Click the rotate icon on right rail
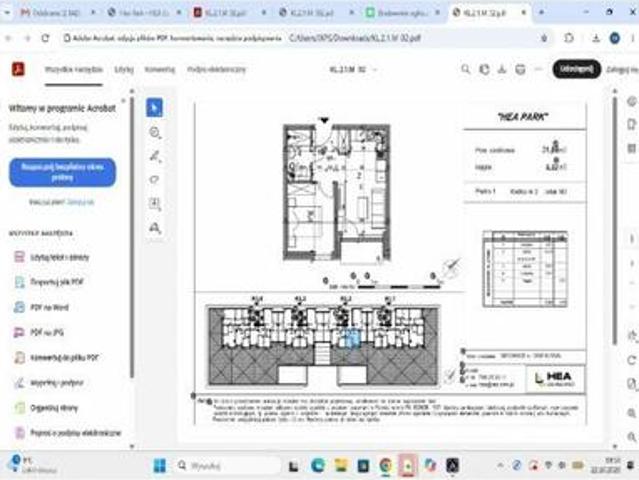Screen dimensions: 639x480 (632, 360)
